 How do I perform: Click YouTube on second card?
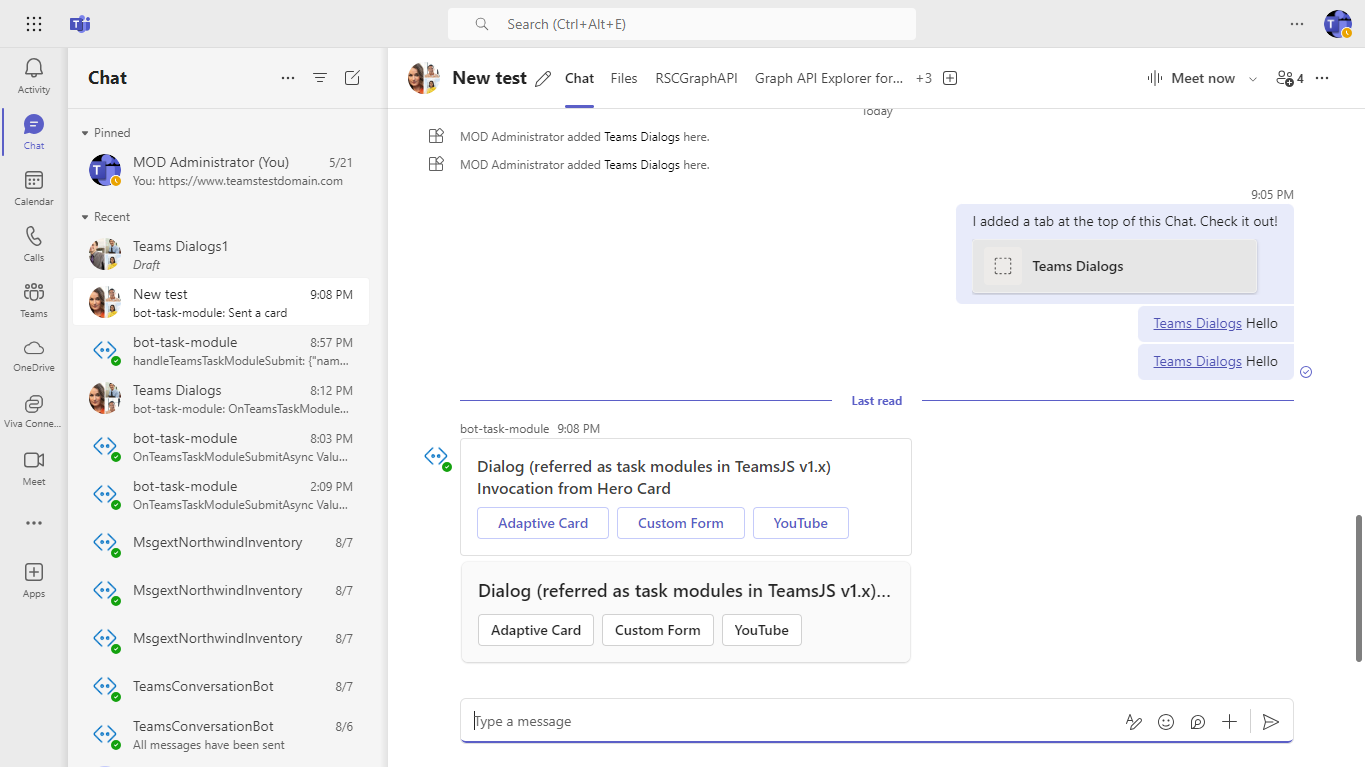[x=762, y=630]
